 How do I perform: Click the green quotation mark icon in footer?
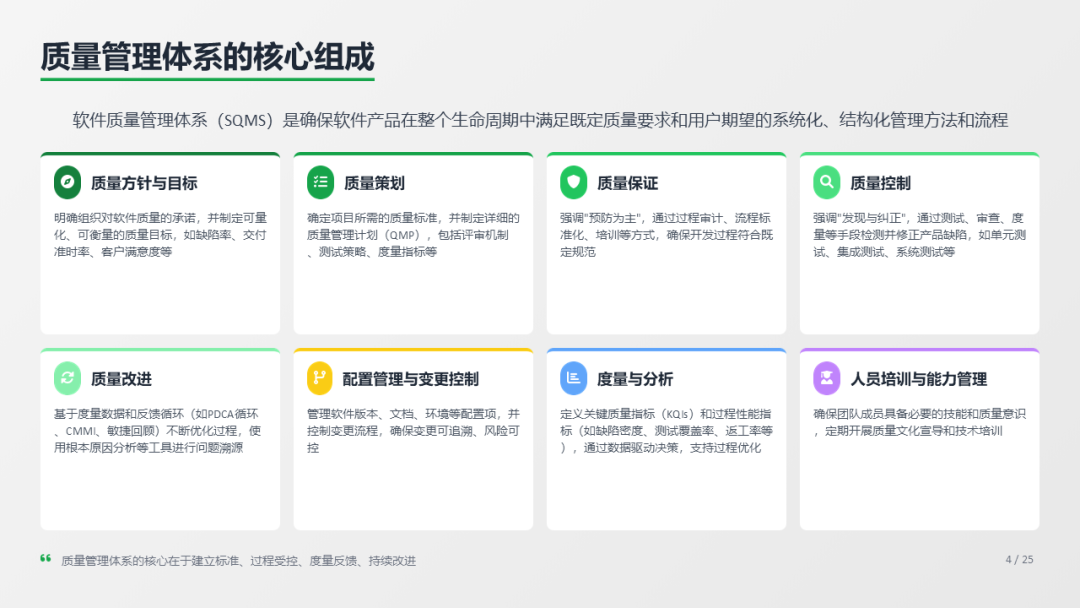click(x=46, y=559)
